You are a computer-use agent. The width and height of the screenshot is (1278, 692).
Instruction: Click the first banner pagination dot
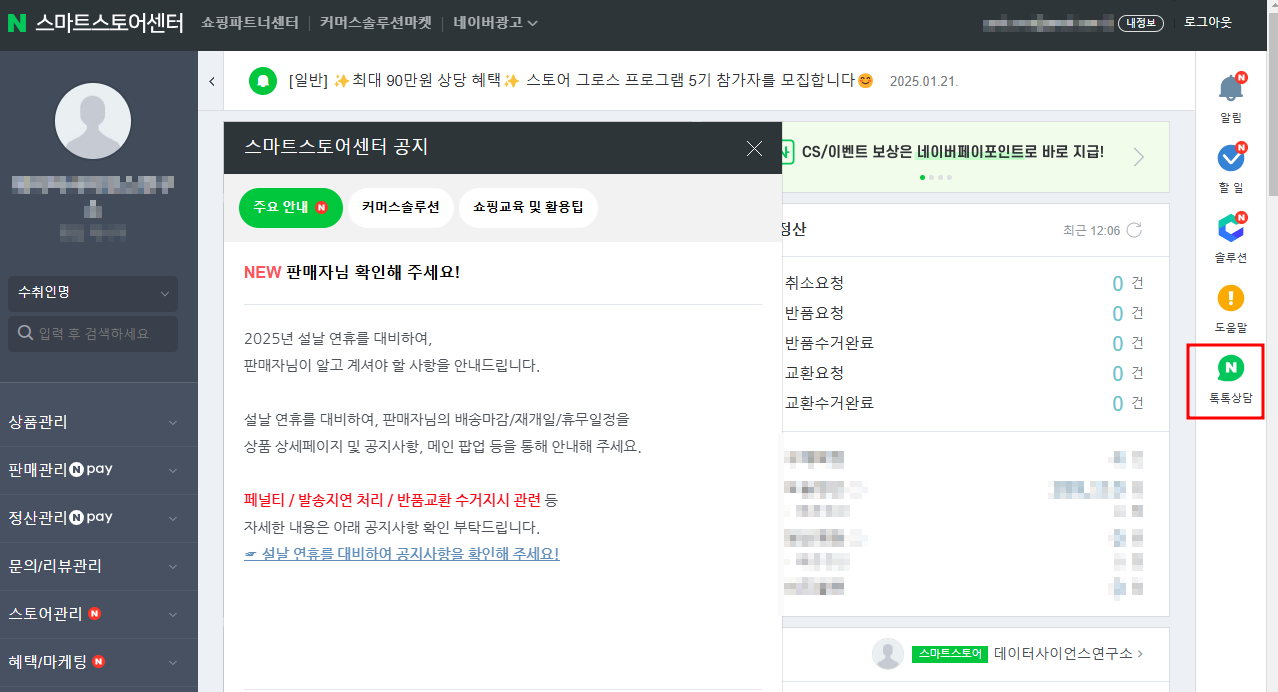click(922, 177)
